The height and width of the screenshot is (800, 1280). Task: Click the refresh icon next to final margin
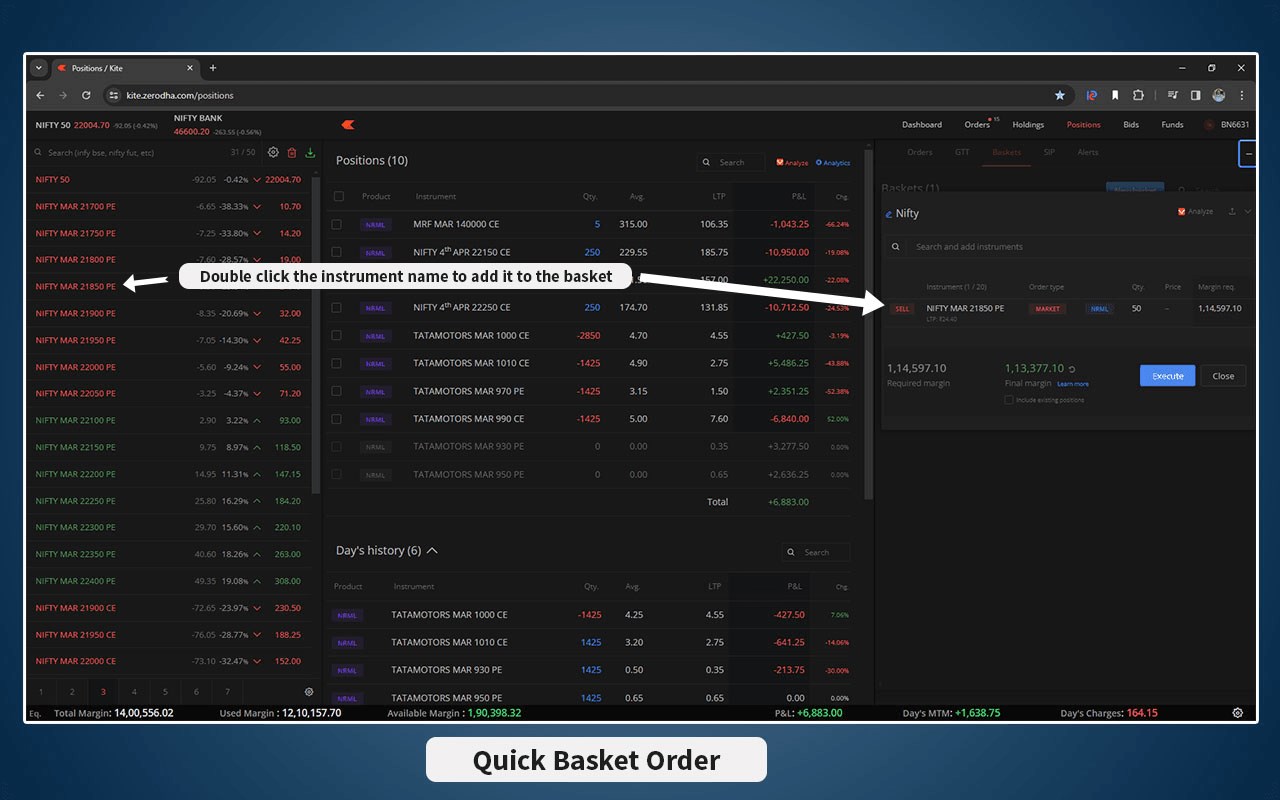(1072, 369)
